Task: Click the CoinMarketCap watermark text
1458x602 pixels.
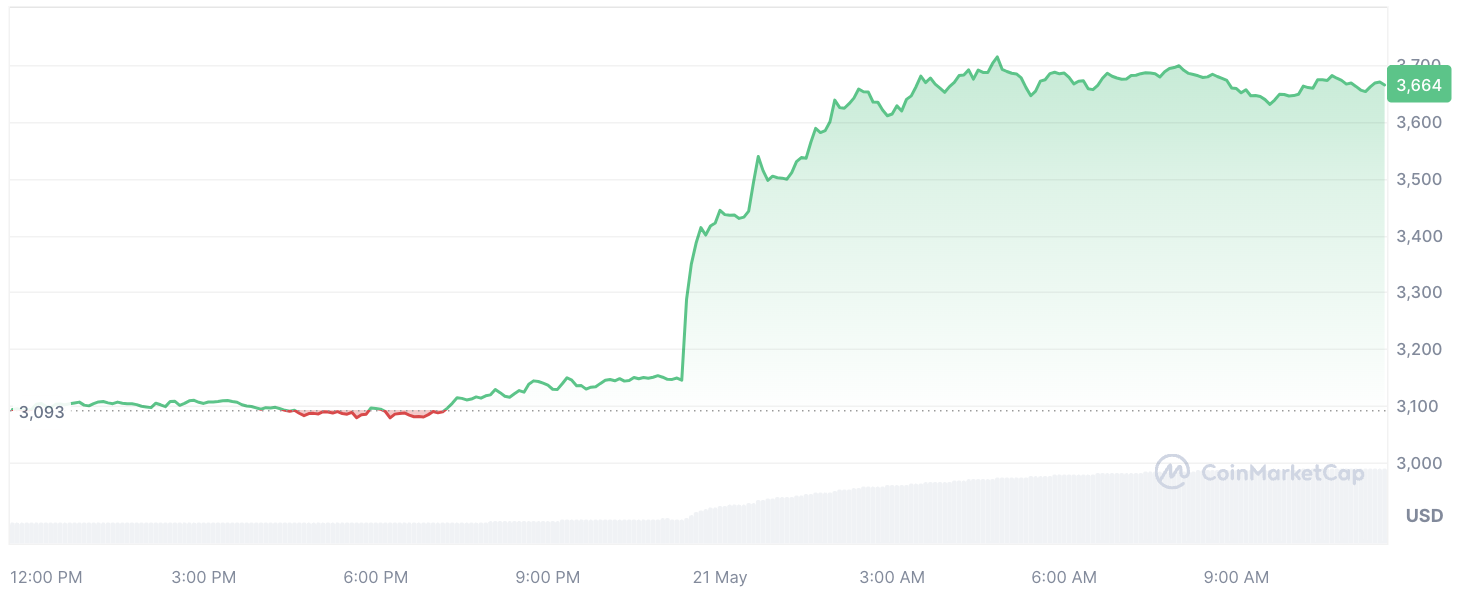Action: 1282,473
